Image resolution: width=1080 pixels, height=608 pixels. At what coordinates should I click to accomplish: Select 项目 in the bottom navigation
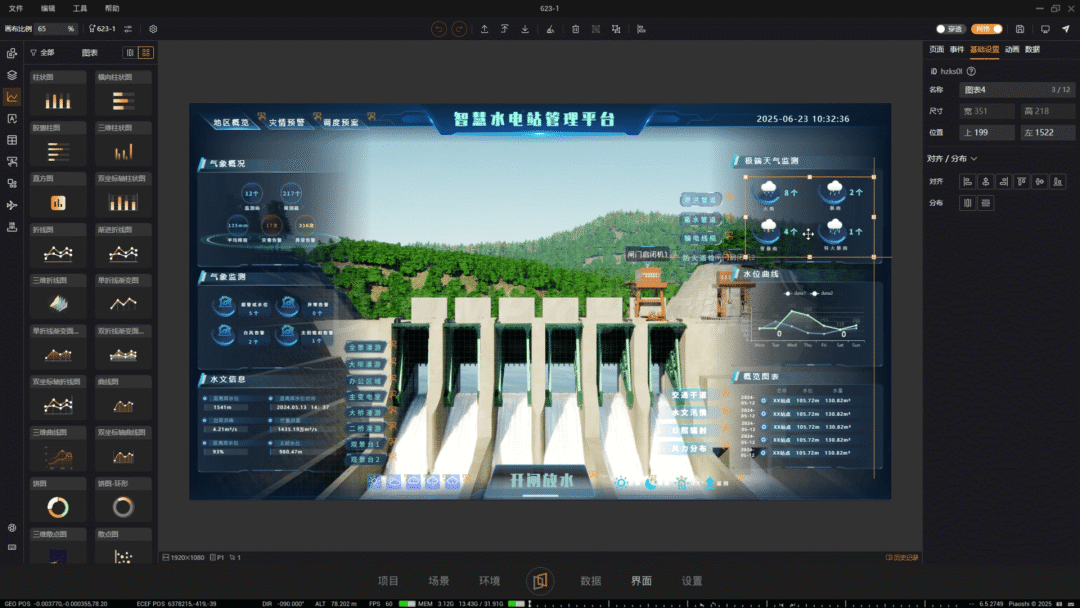point(388,581)
